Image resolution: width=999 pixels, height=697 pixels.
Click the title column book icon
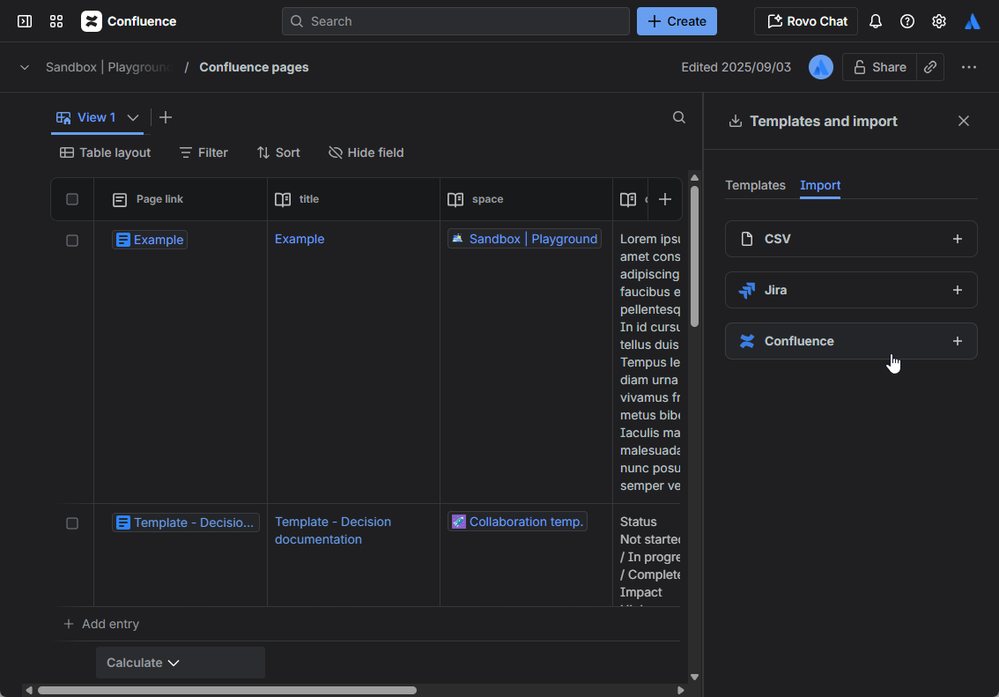283,199
